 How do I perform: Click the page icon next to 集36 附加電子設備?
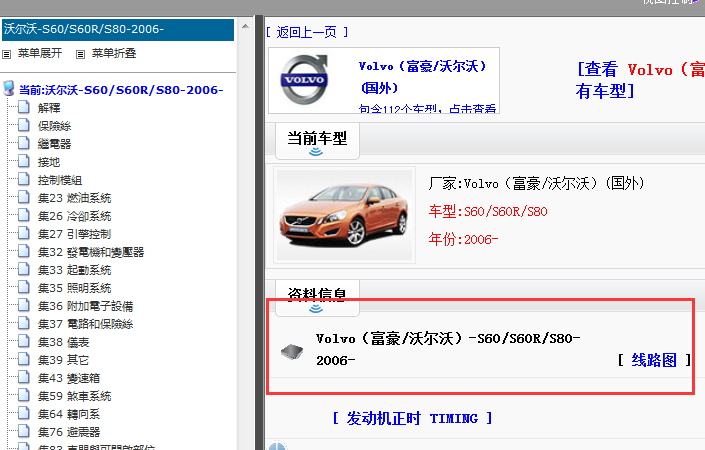pos(24,305)
